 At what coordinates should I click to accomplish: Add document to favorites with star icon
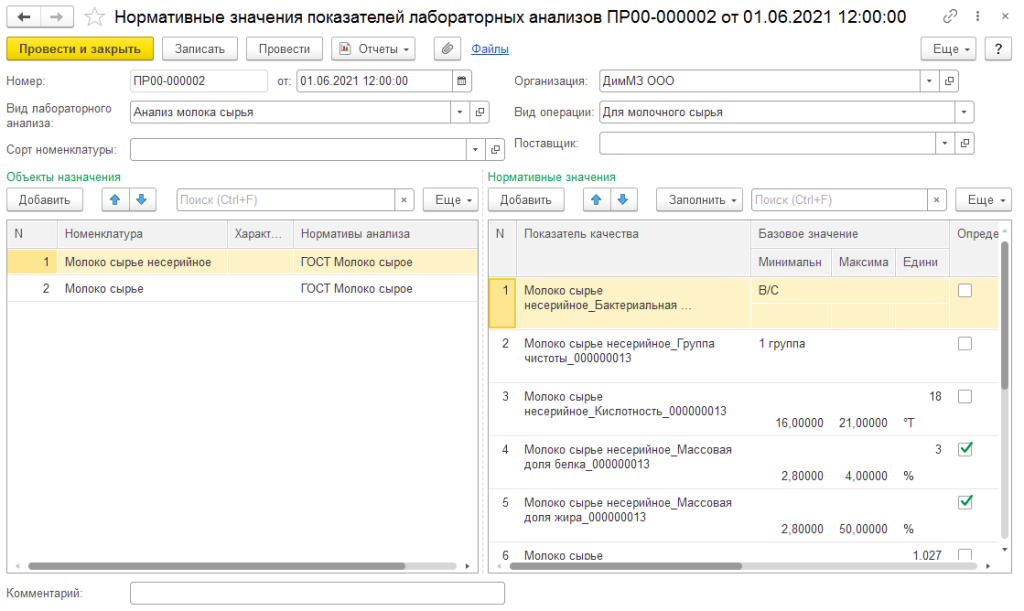point(93,17)
